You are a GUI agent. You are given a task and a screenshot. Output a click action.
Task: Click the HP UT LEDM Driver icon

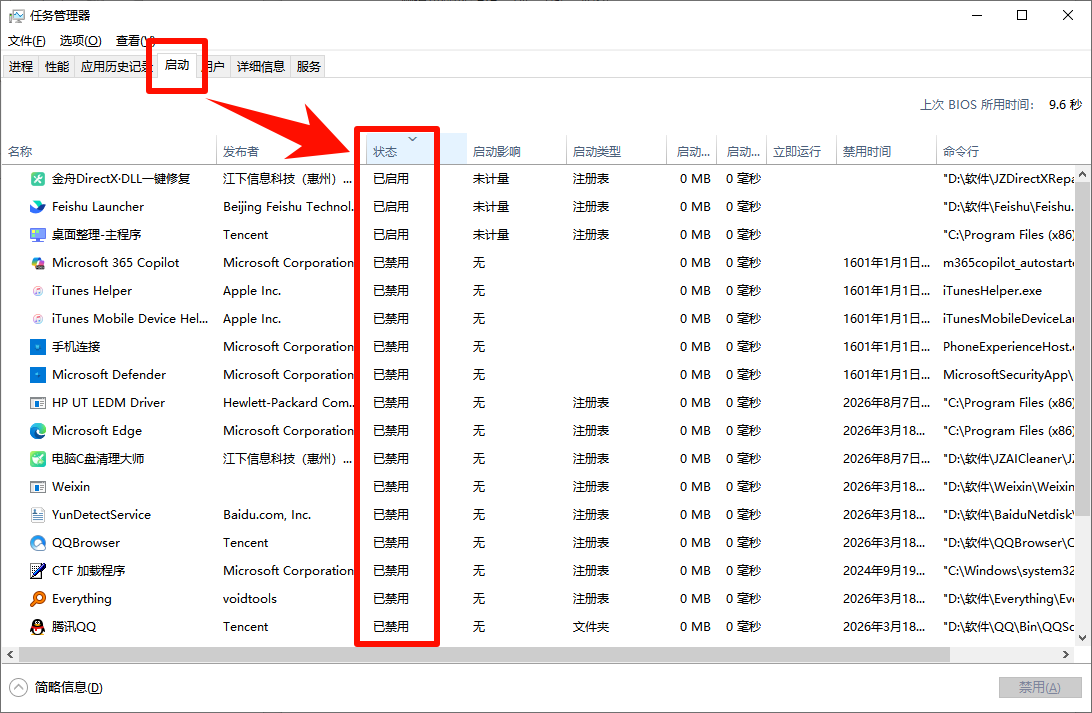pyautogui.click(x=38, y=403)
